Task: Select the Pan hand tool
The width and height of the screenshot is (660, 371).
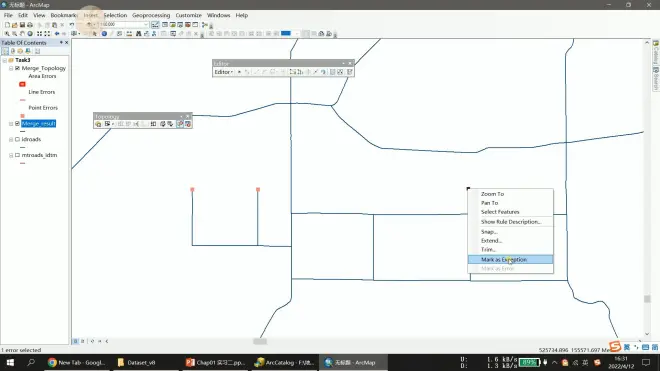Action: (22, 34)
